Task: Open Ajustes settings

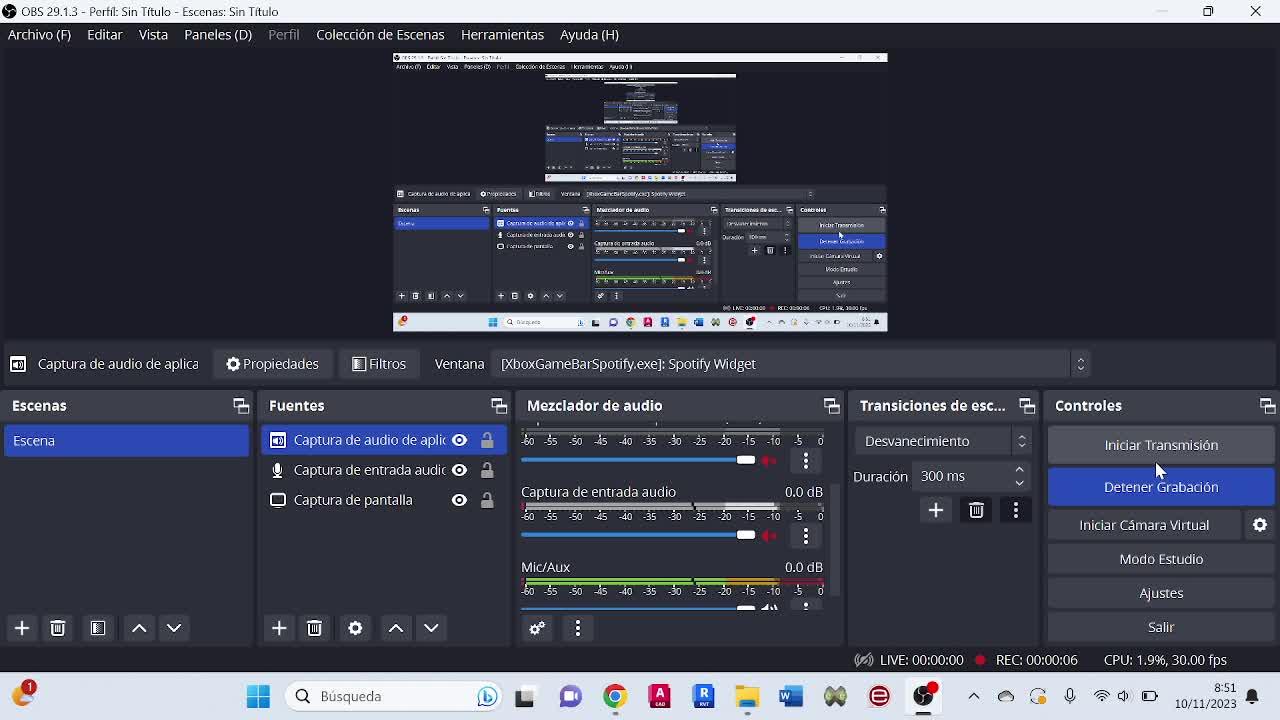Action: (1161, 593)
